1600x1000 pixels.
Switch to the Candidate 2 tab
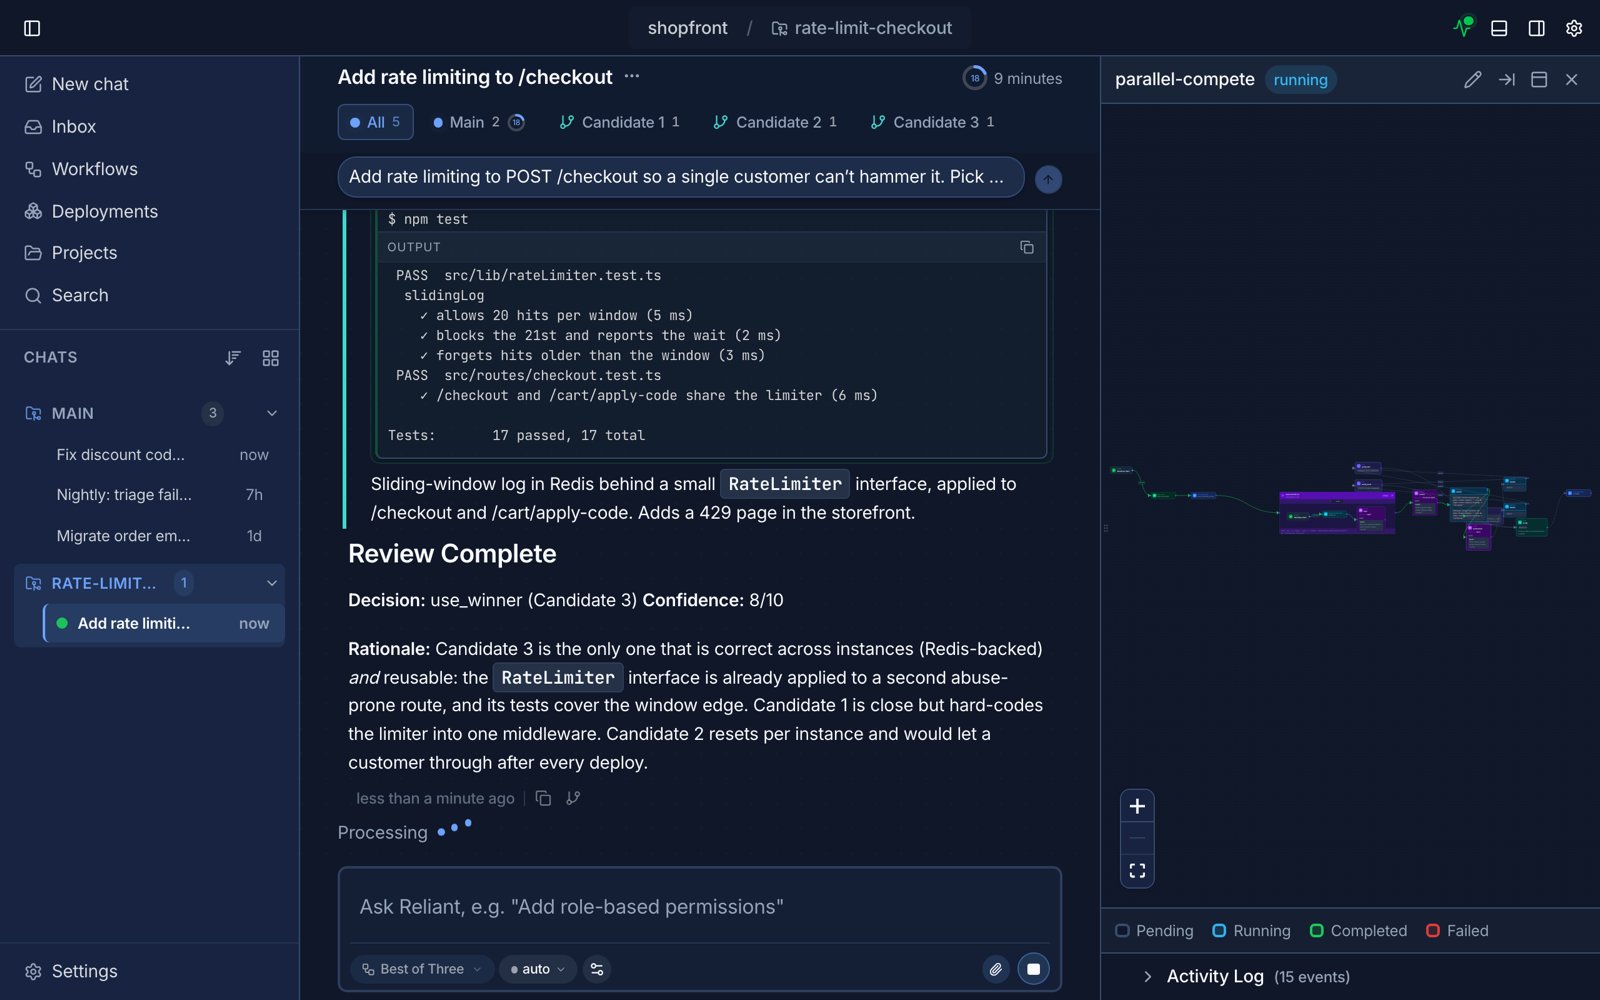(x=775, y=122)
